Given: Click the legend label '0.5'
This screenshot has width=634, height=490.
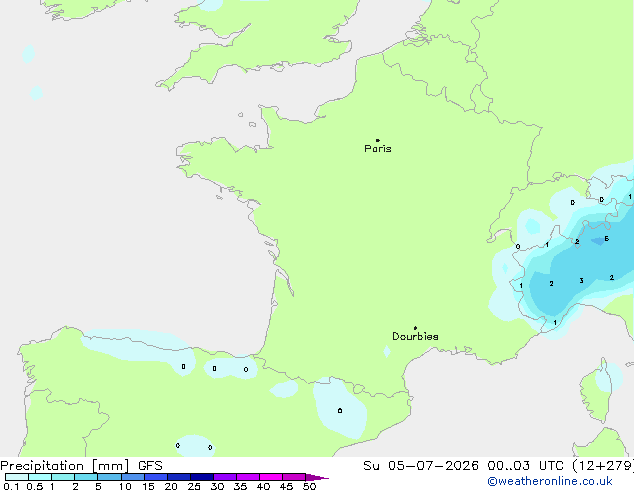Looking at the screenshot, I should click(x=35, y=486).
